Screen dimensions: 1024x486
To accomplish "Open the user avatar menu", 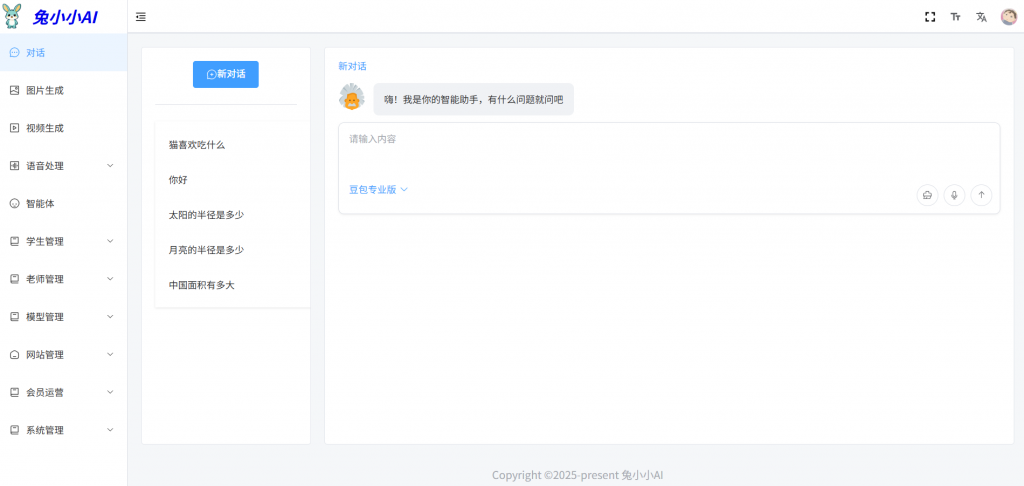I will (x=1008, y=17).
